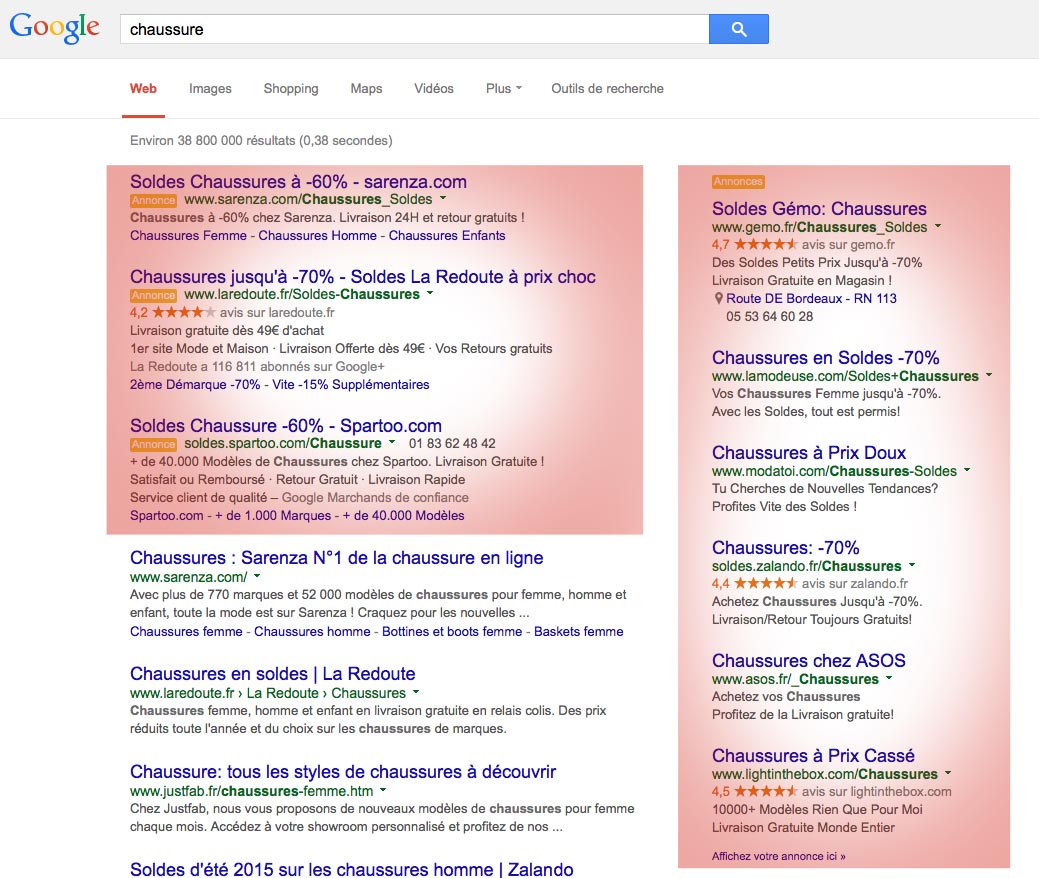The image size is (1039, 878).
Task: Click Bottines et boots femme link
Action: [x=452, y=631]
